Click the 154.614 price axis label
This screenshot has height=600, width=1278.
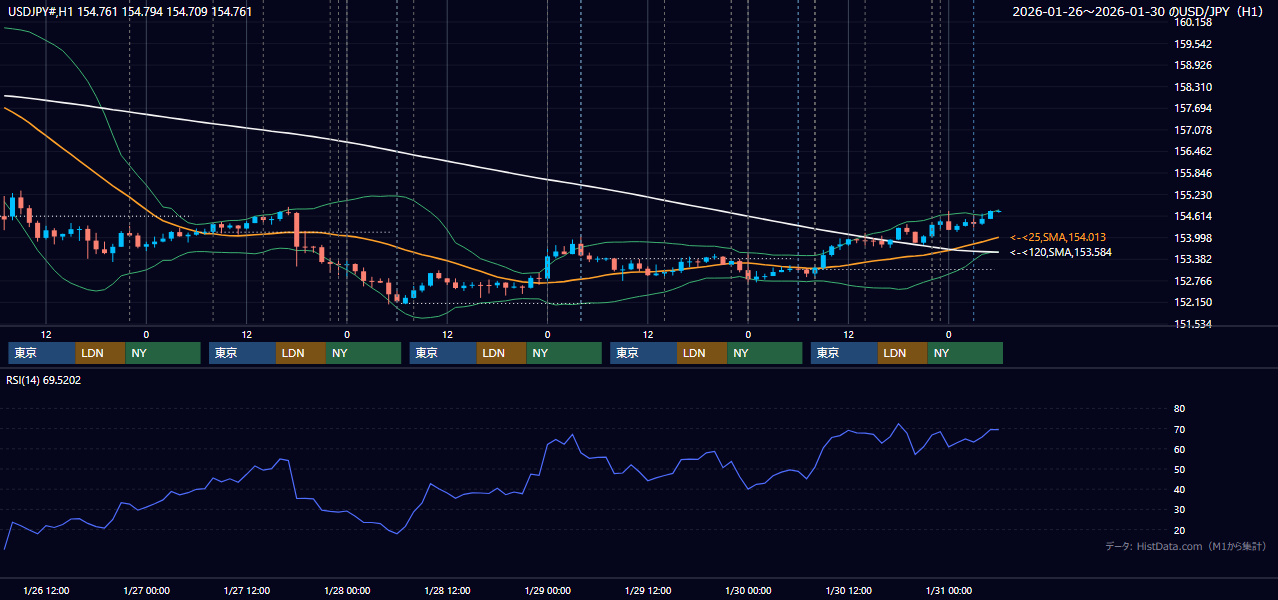pos(1193,216)
